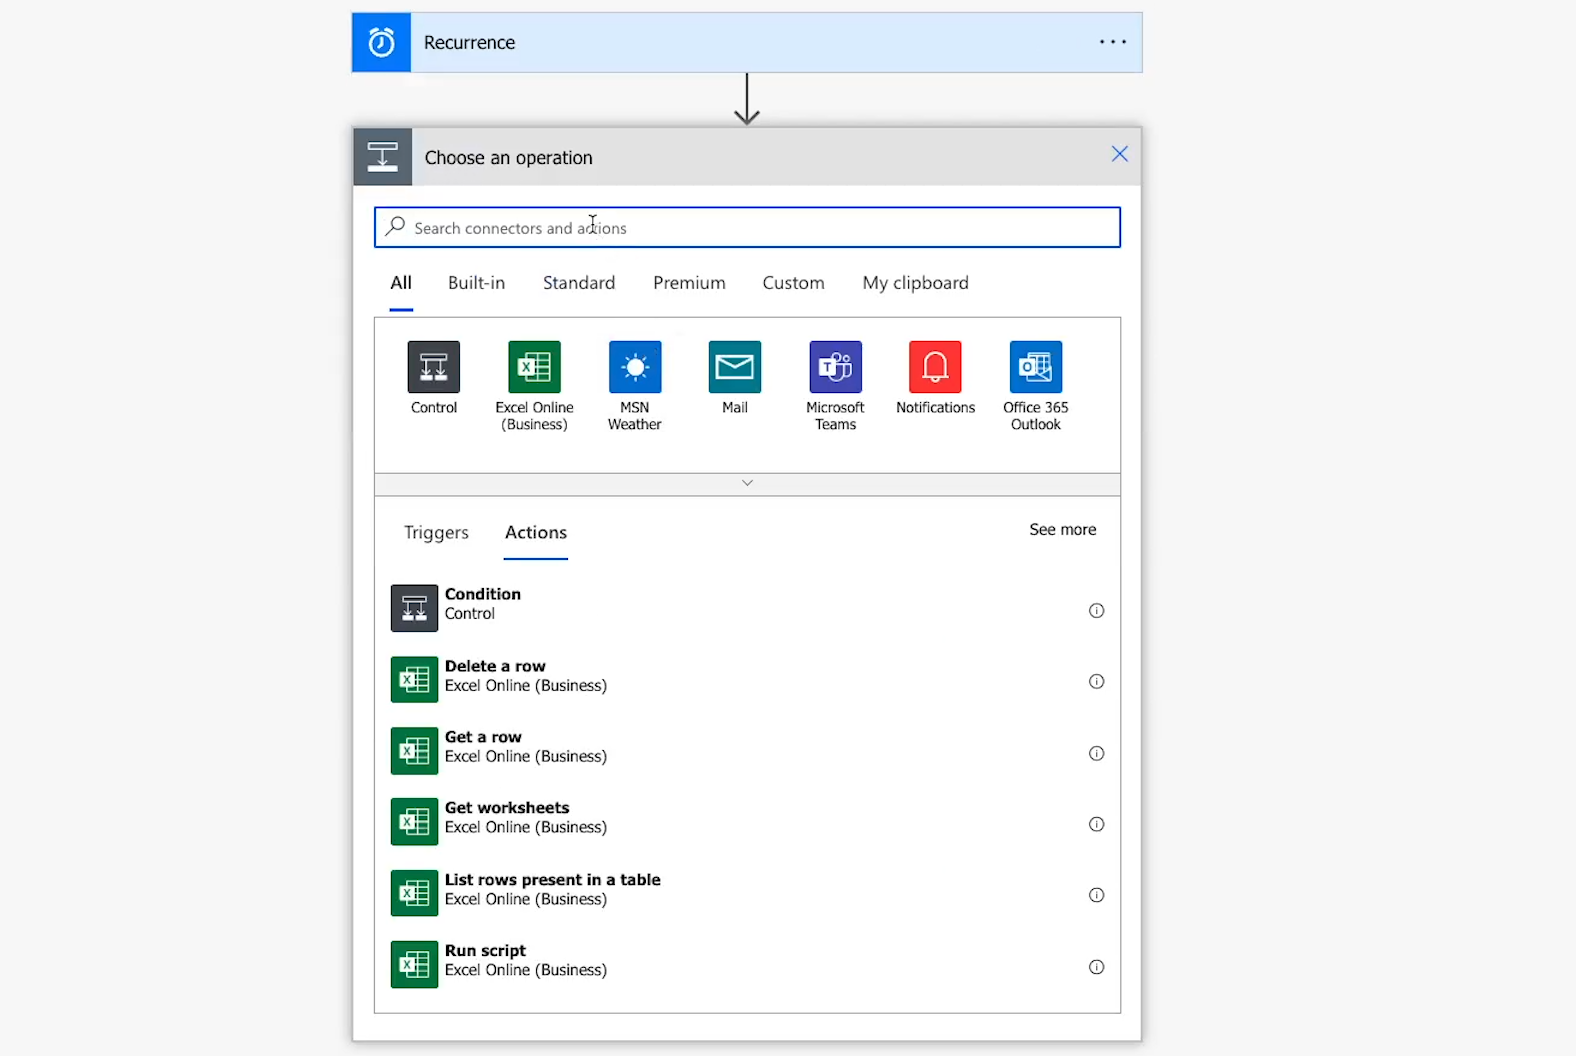This screenshot has width=1576, height=1056.
Task: Show info for the Condition action
Action: tap(1096, 611)
